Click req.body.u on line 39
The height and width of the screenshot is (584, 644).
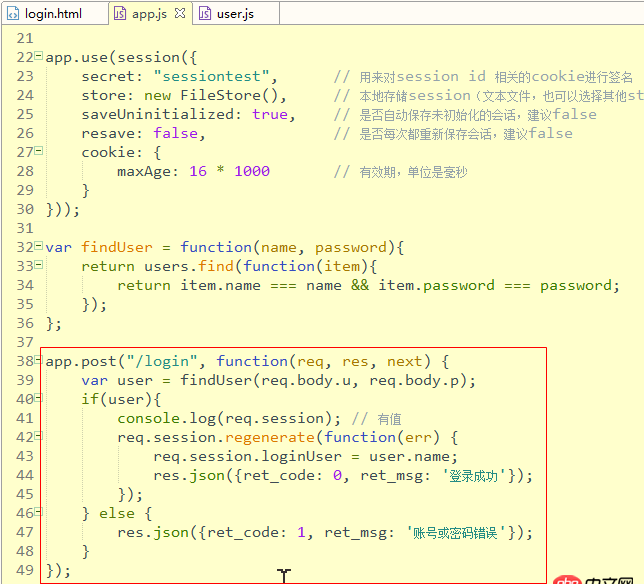coord(306,380)
